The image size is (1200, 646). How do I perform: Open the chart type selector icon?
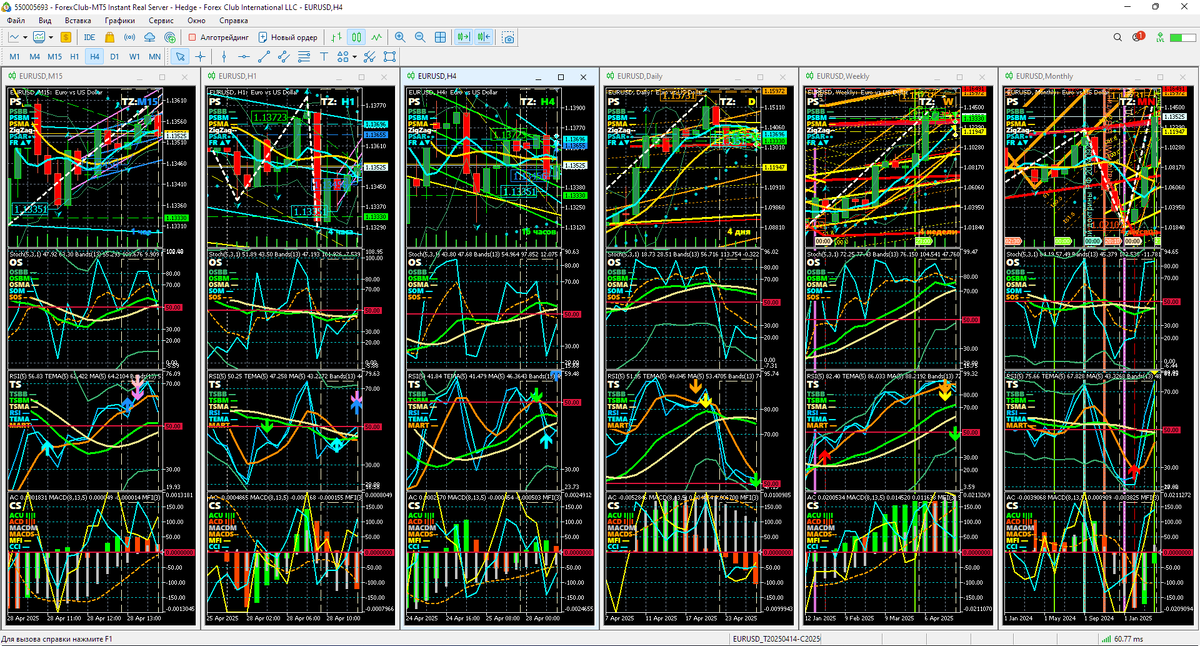(x=14, y=37)
